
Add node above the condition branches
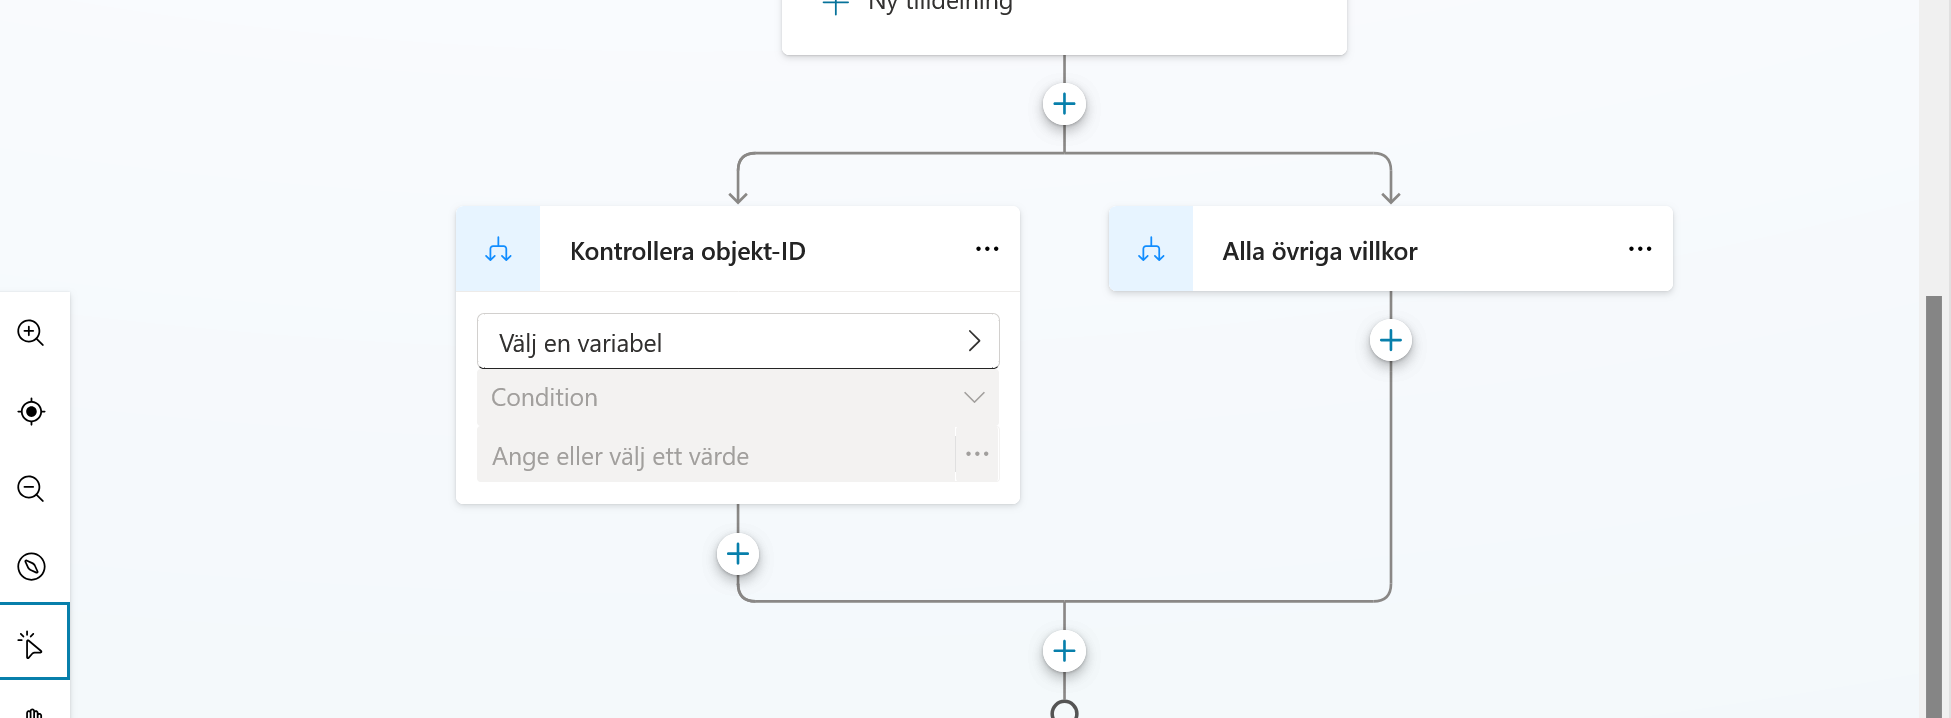[1064, 104]
